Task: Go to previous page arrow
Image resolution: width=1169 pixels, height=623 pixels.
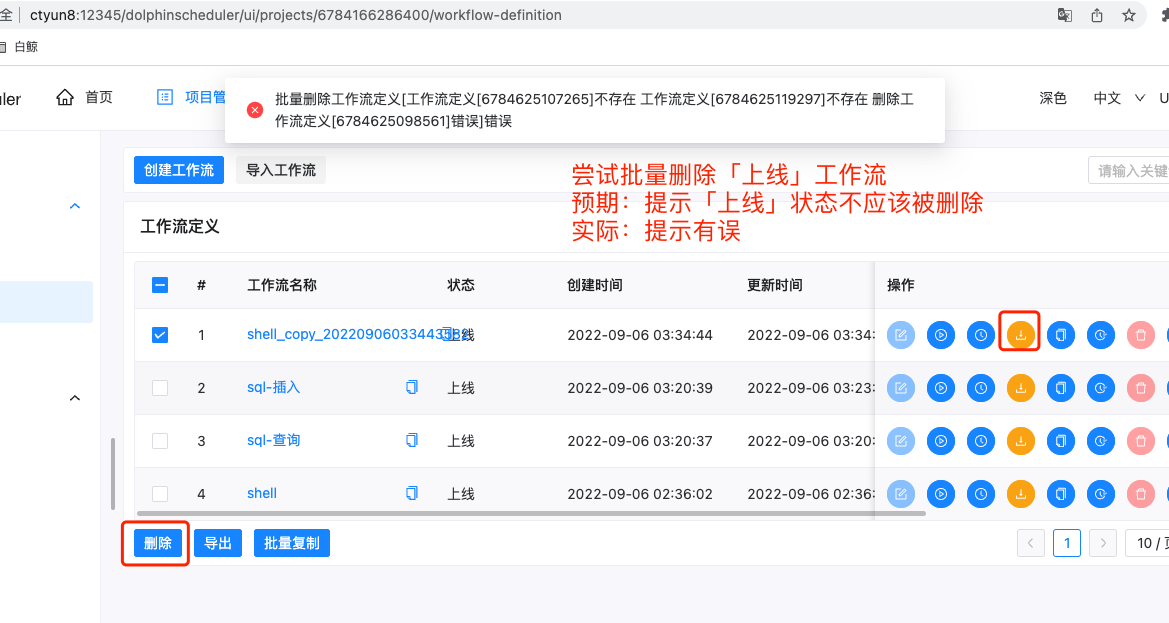Action: click(x=1030, y=543)
